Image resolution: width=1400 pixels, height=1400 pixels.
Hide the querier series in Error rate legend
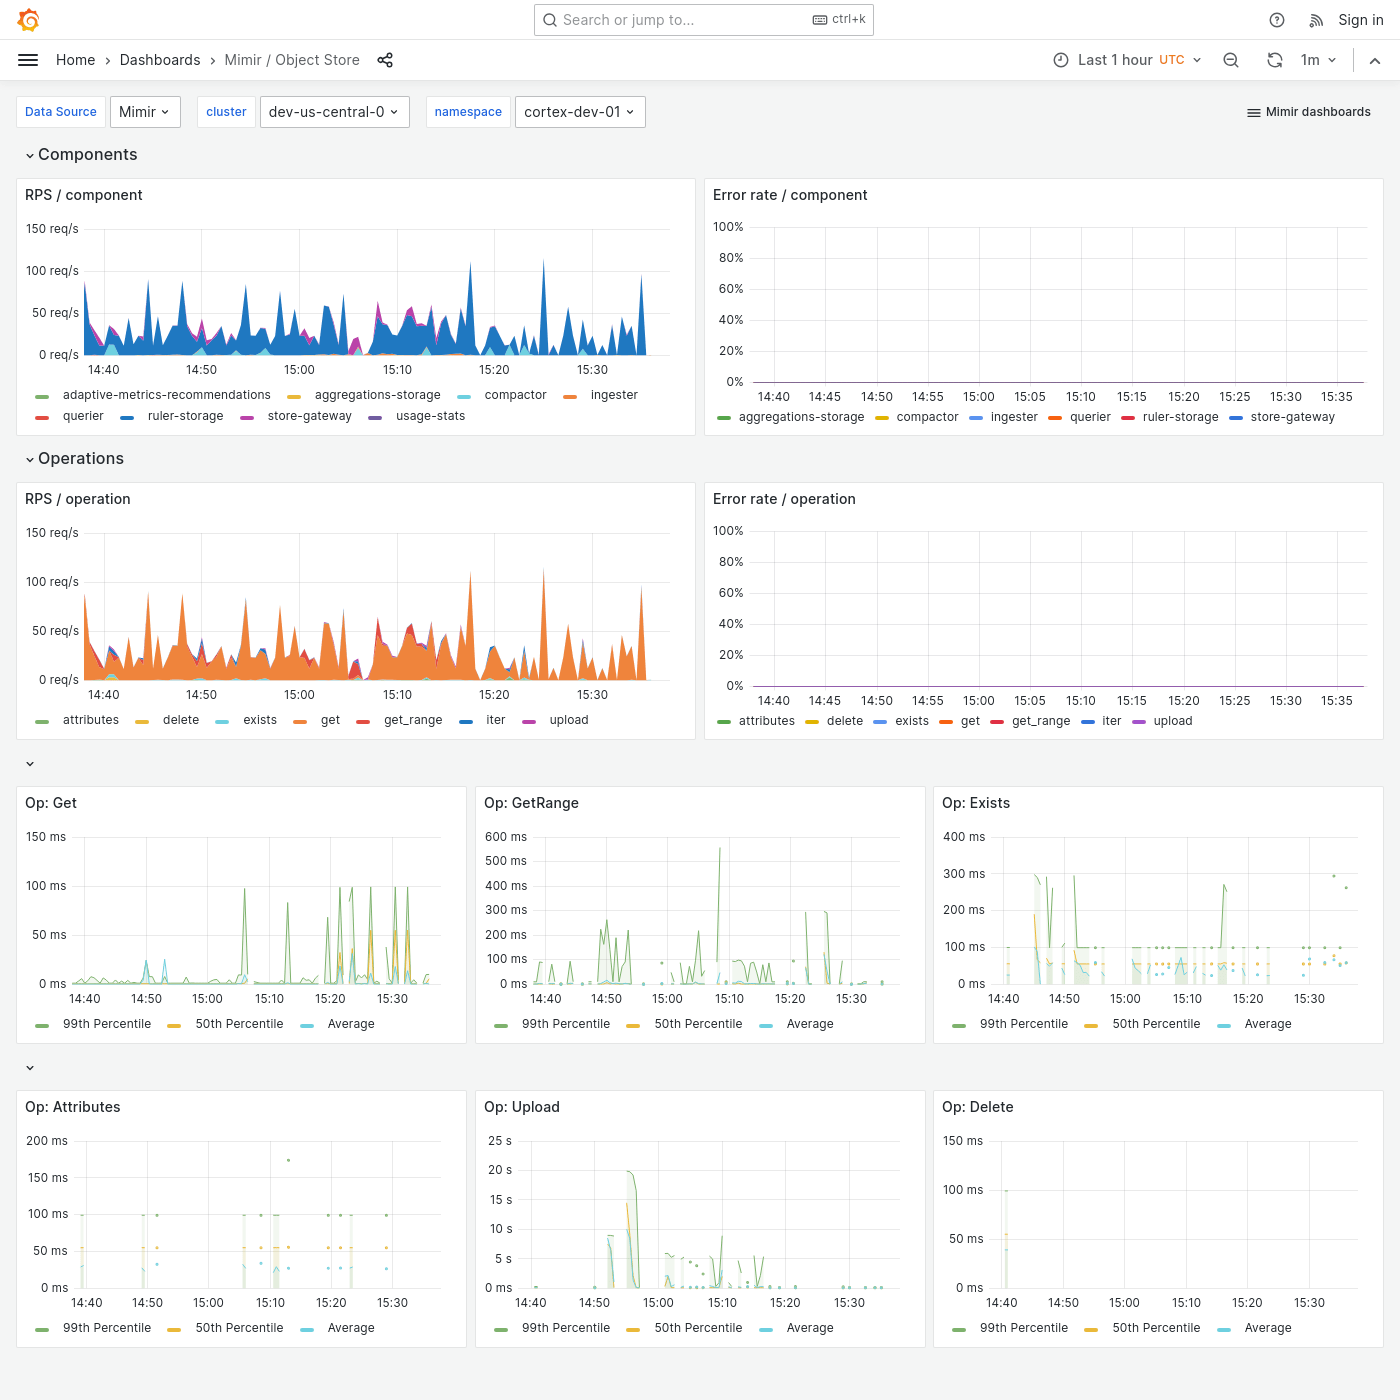pyautogui.click(x=1090, y=417)
